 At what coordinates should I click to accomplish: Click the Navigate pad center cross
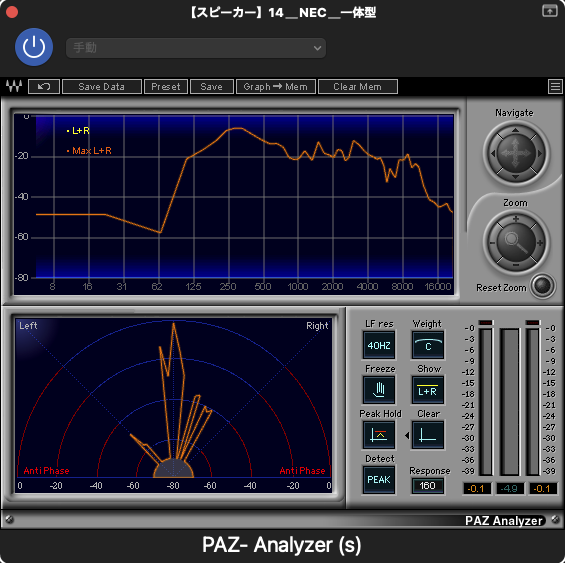point(516,154)
